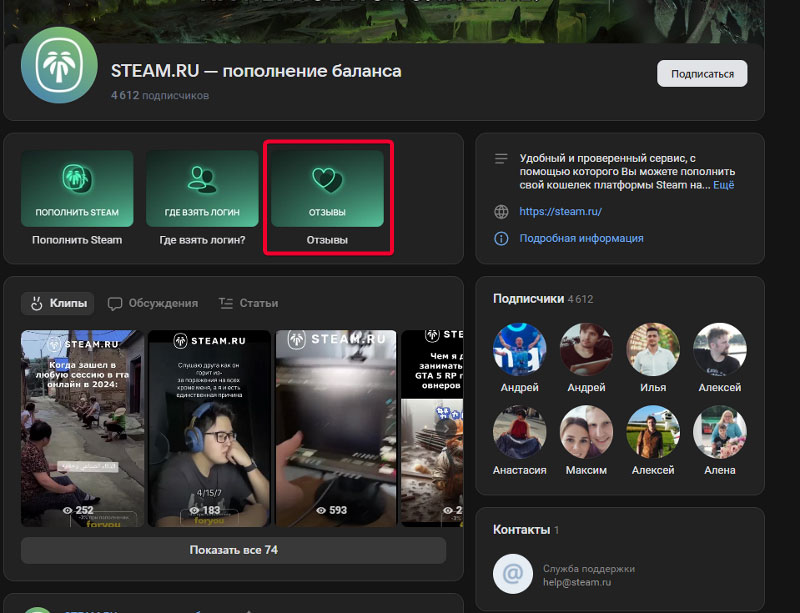
Task: Open subscriber Анастасия's avatar
Action: (519, 432)
